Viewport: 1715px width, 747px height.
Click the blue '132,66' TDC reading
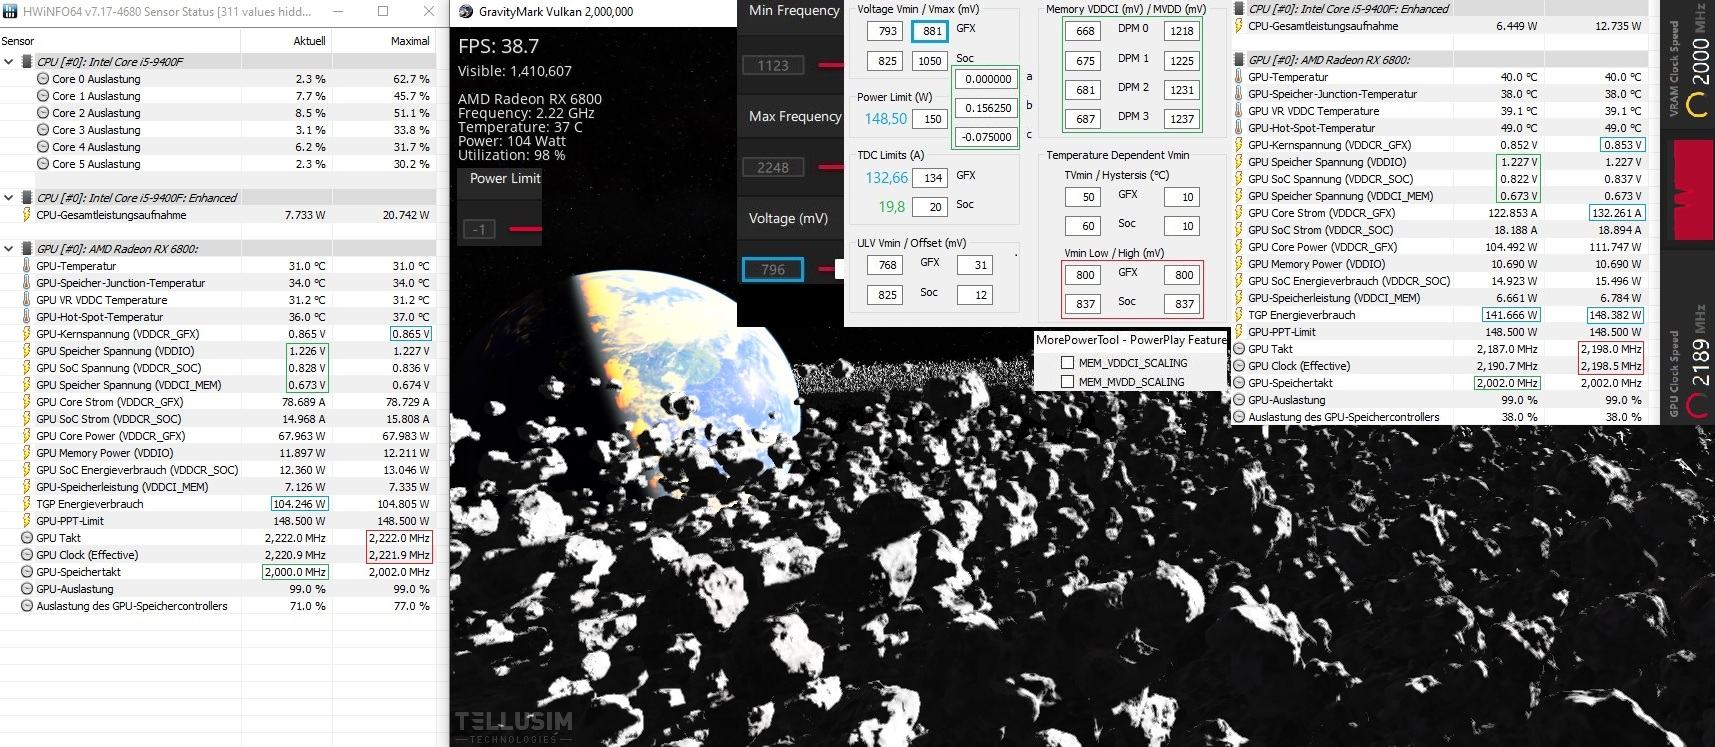(886, 178)
